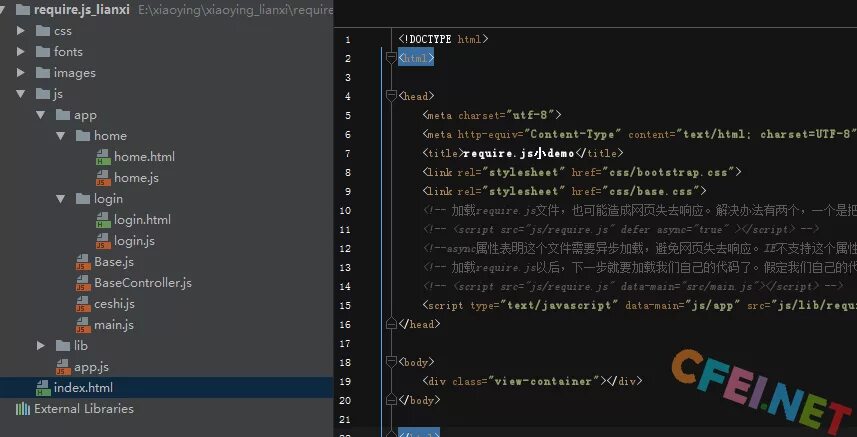Select ceshi.js in project tree
Image resolution: width=857 pixels, height=437 pixels.
[114, 304]
